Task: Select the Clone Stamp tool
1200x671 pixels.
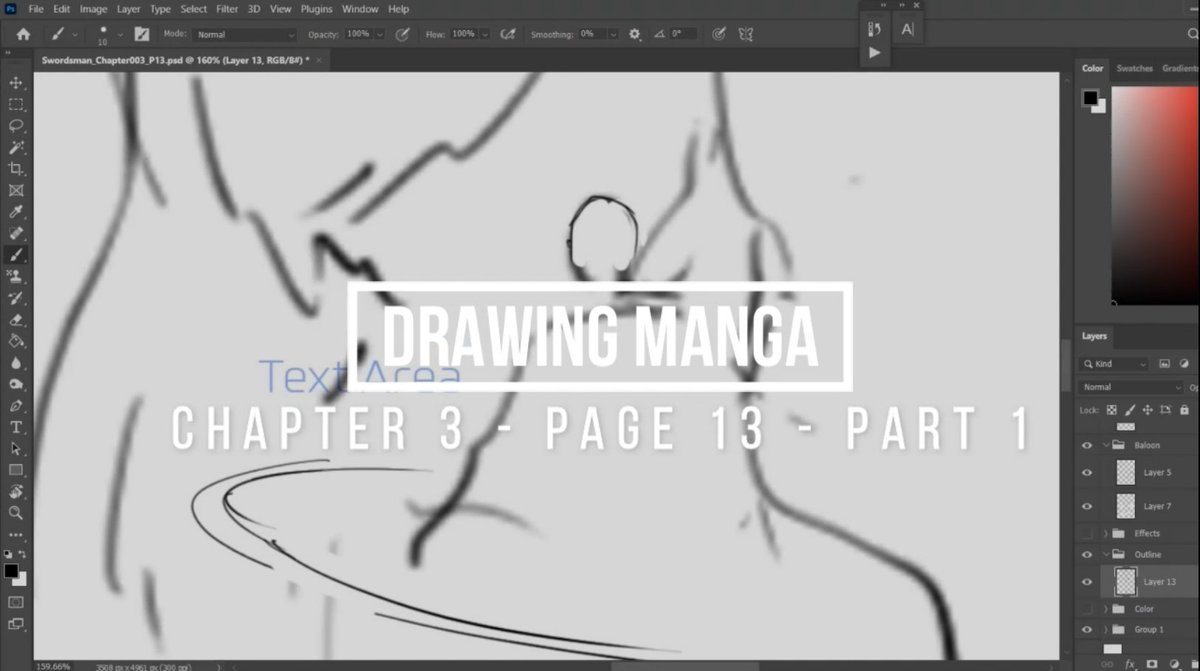Action: click(16, 276)
